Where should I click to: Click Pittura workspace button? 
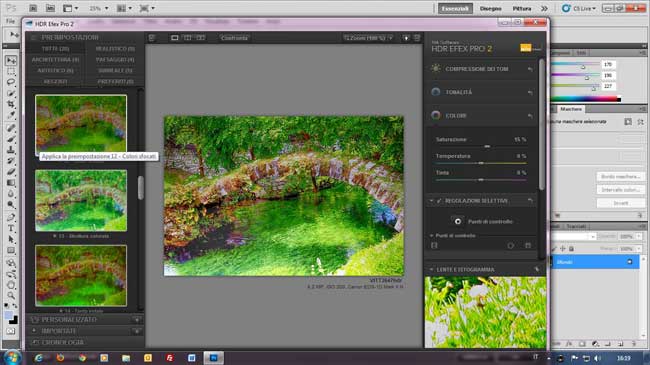[x=522, y=8]
